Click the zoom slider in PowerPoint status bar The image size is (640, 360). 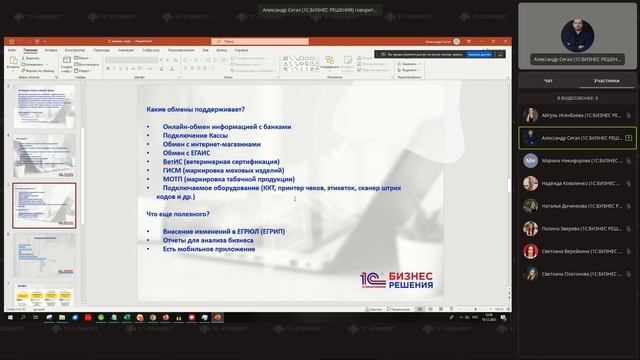(x=476, y=309)
